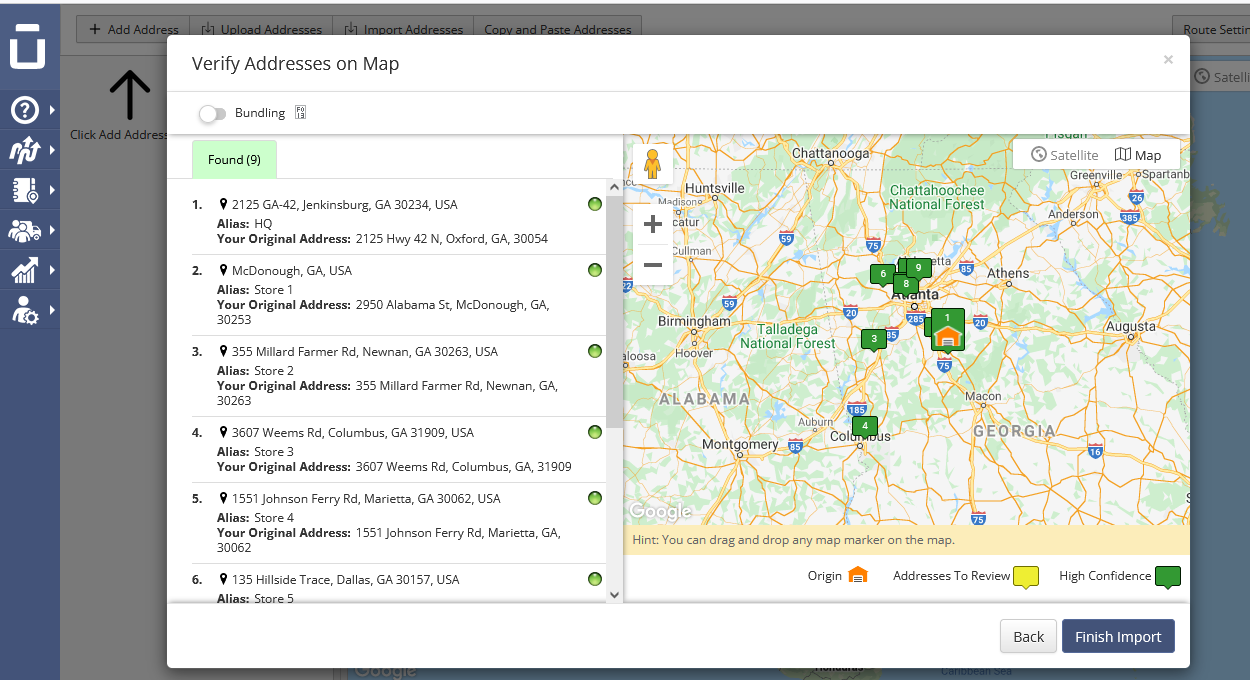Click Add Address in background toolbar
The width and height of the screenshot is (1250, 680).
tap(132, 29)
